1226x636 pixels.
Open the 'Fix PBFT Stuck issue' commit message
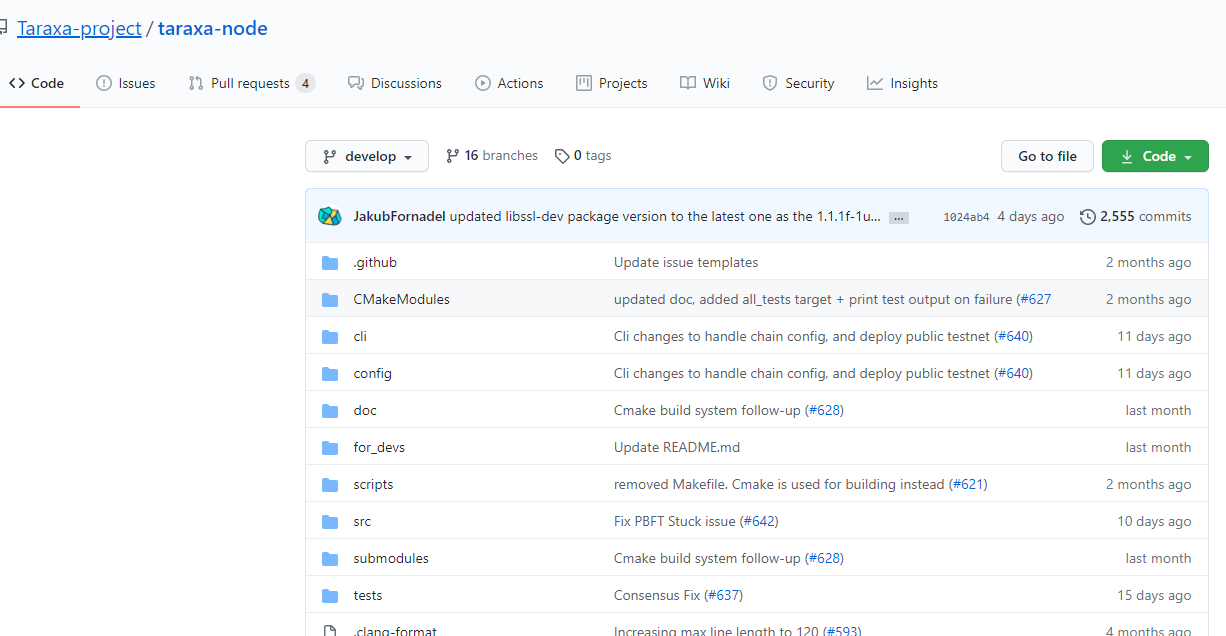tap(675, 521)
